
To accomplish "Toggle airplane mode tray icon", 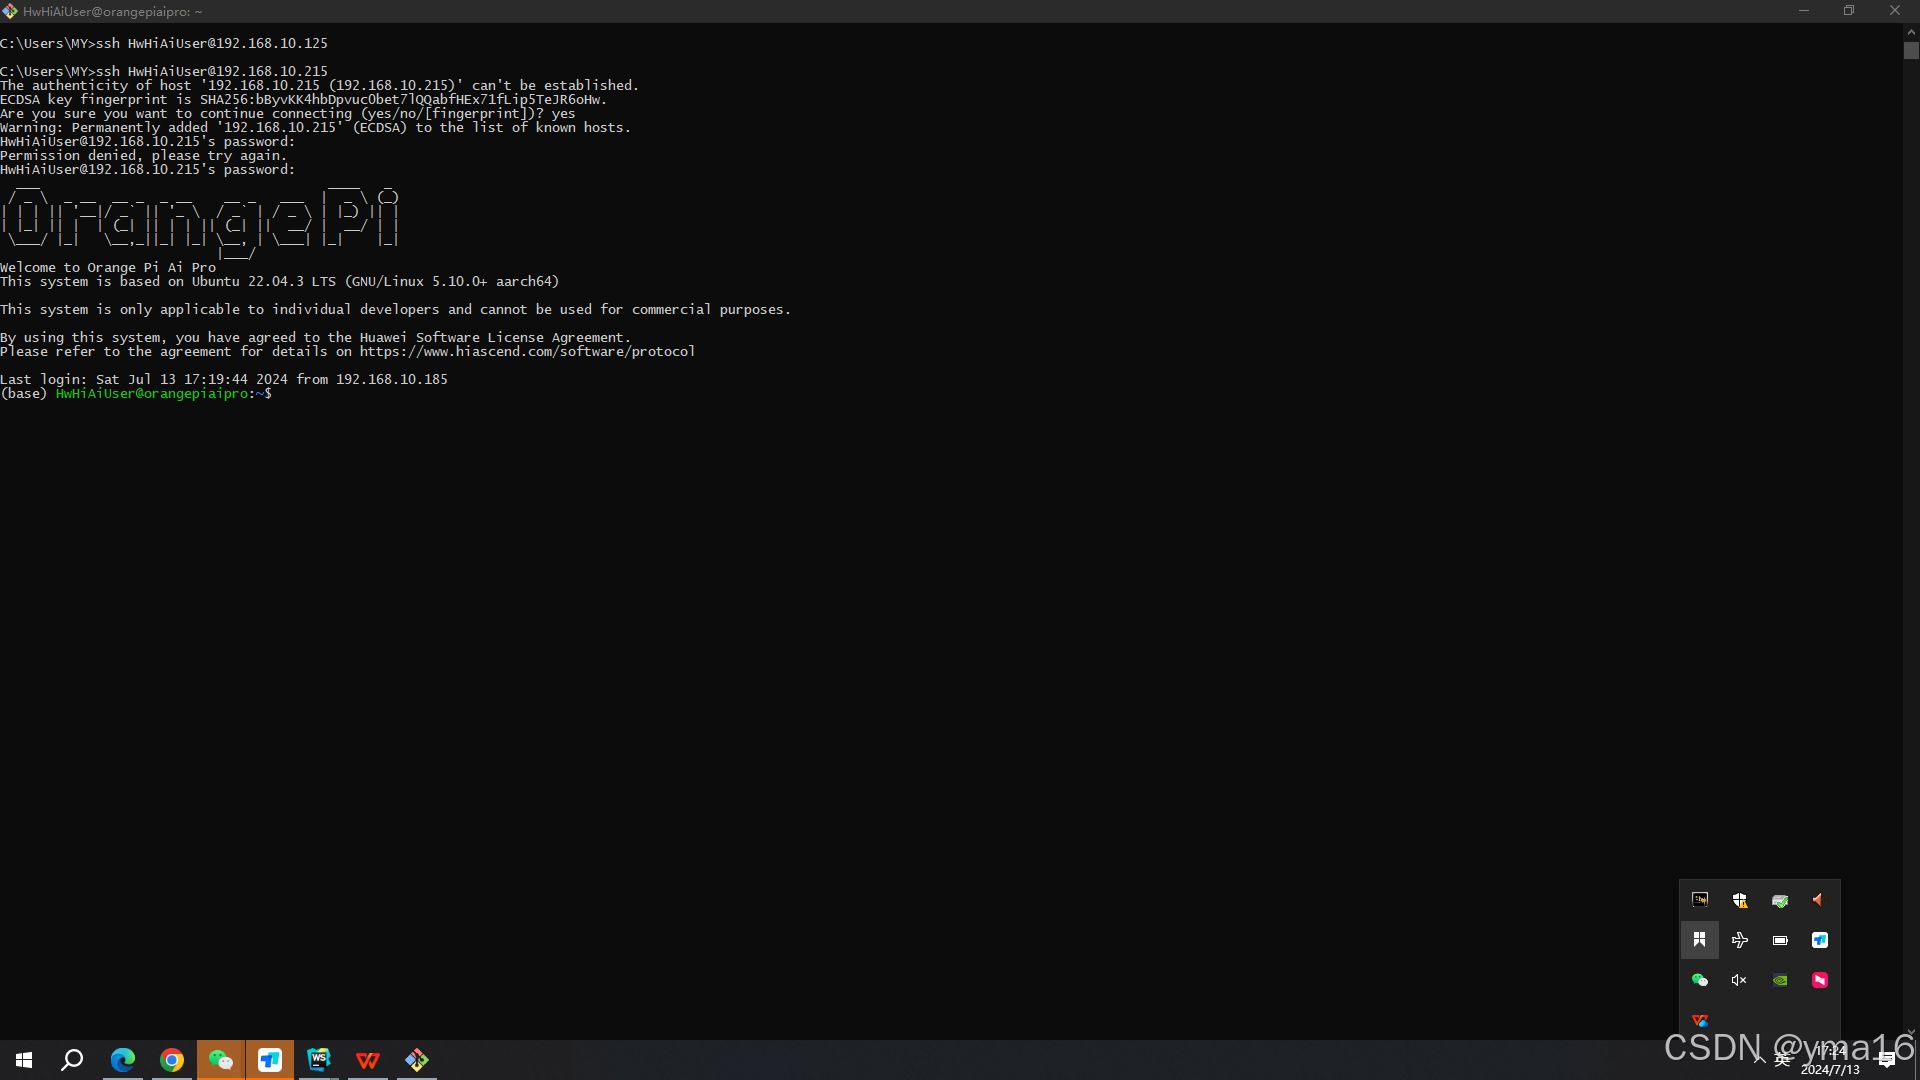I will tap(1740, 940).
